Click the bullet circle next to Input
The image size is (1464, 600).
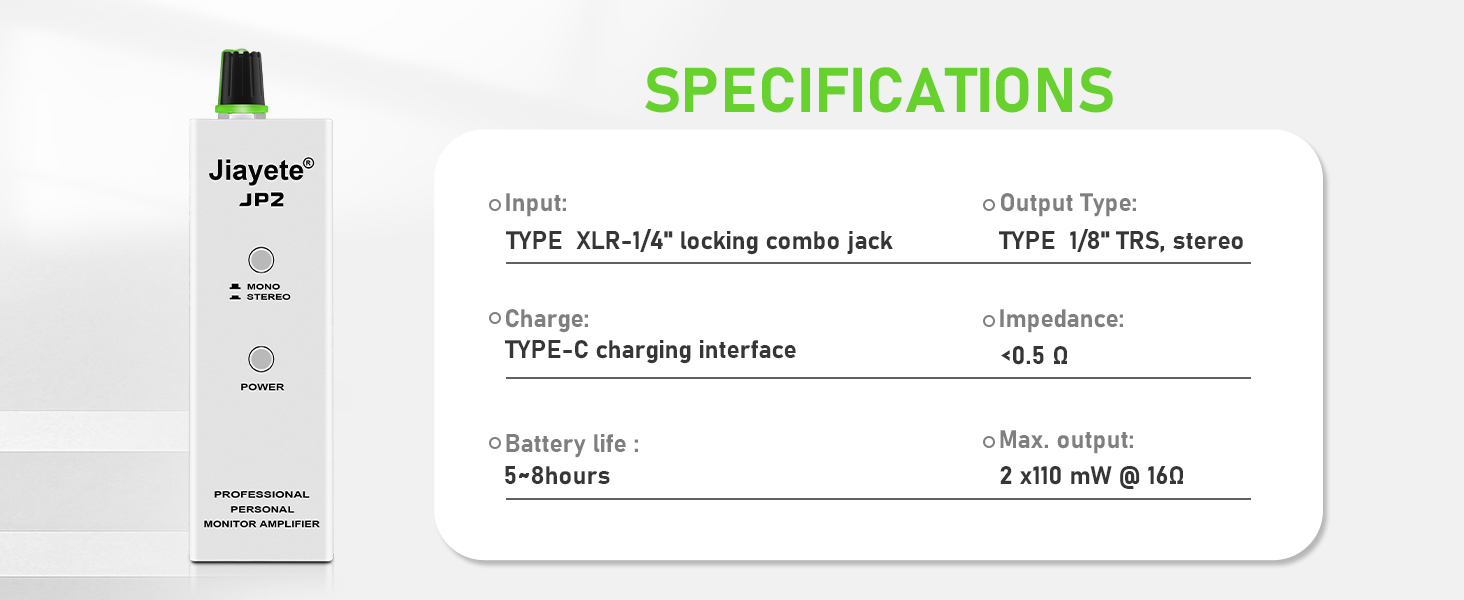pyautogui.click(x=494, y=205)
